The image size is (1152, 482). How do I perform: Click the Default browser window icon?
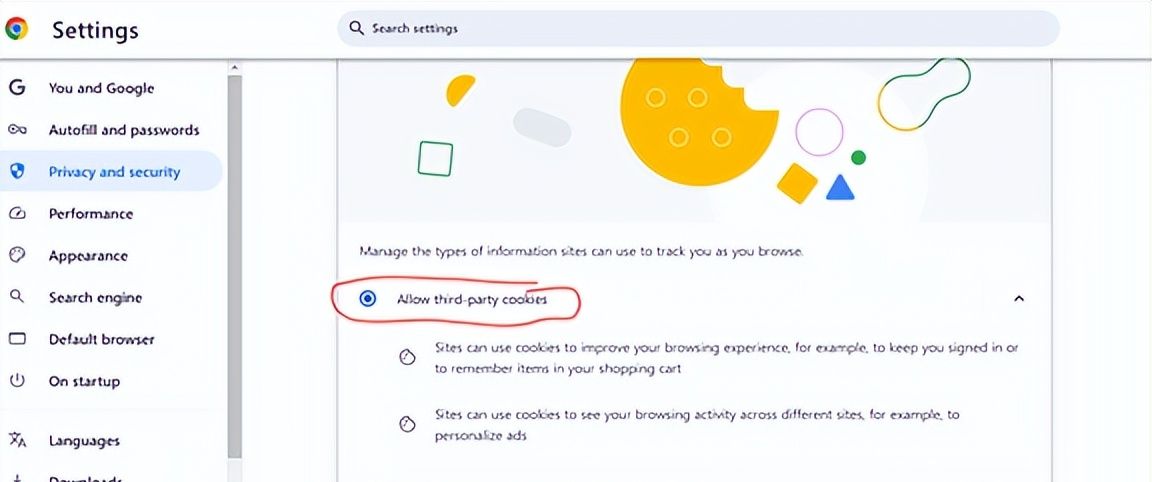point(17,339)
